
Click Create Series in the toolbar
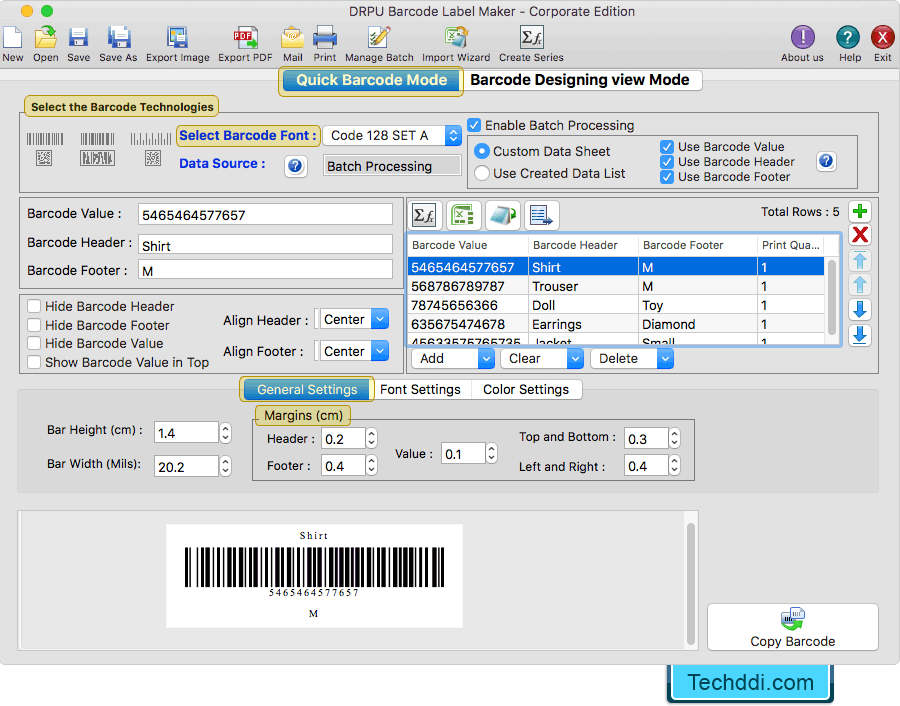(532, 38)
